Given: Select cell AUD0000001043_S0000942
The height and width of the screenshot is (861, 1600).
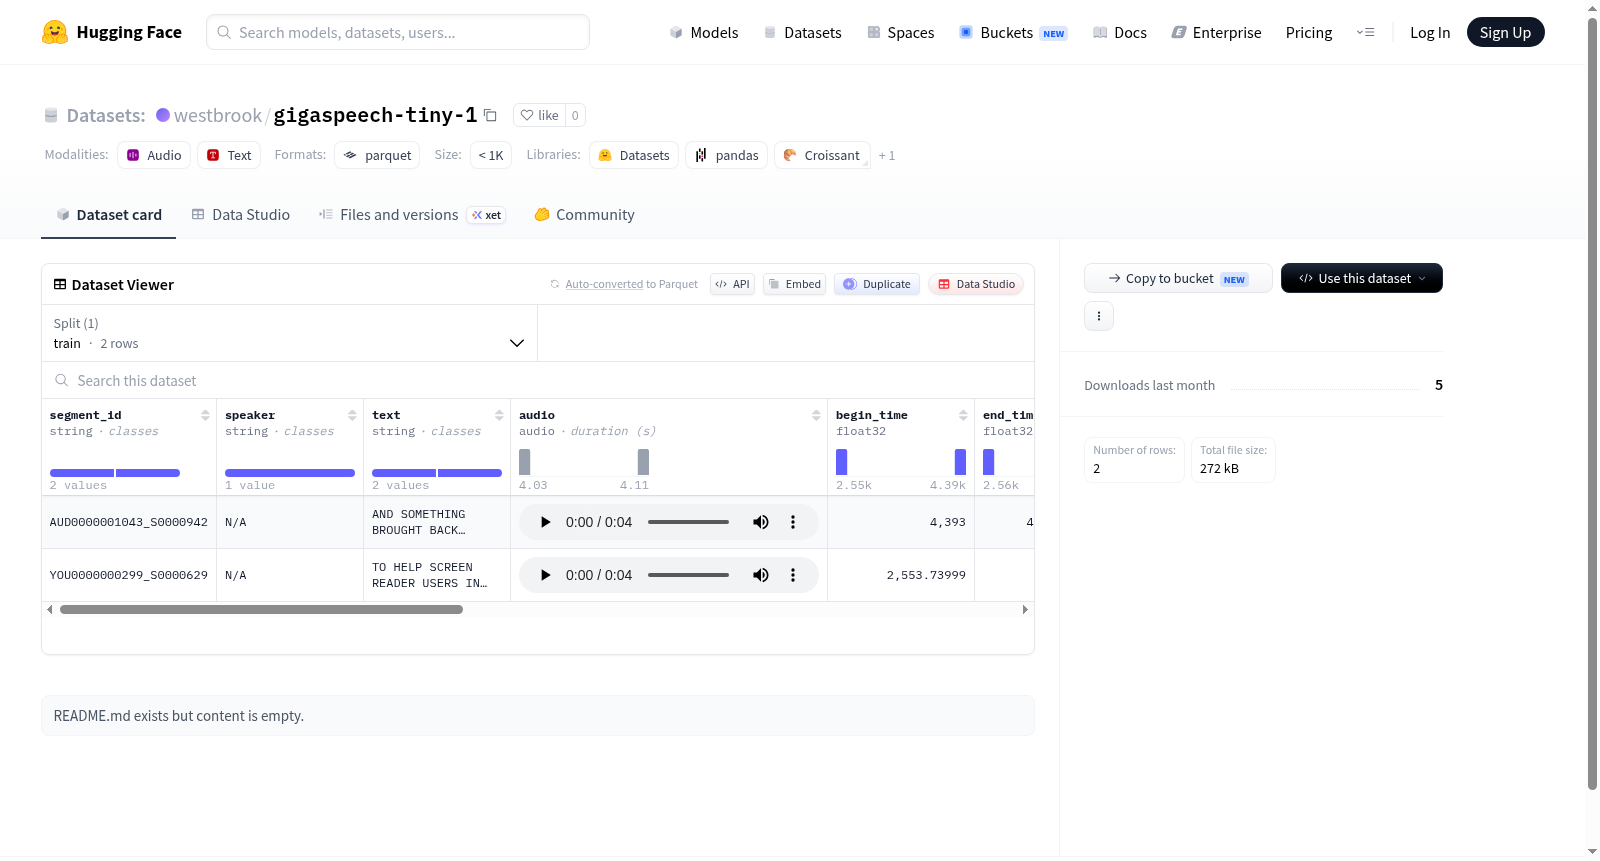Looking at the screenshot, I should point(129,522).
